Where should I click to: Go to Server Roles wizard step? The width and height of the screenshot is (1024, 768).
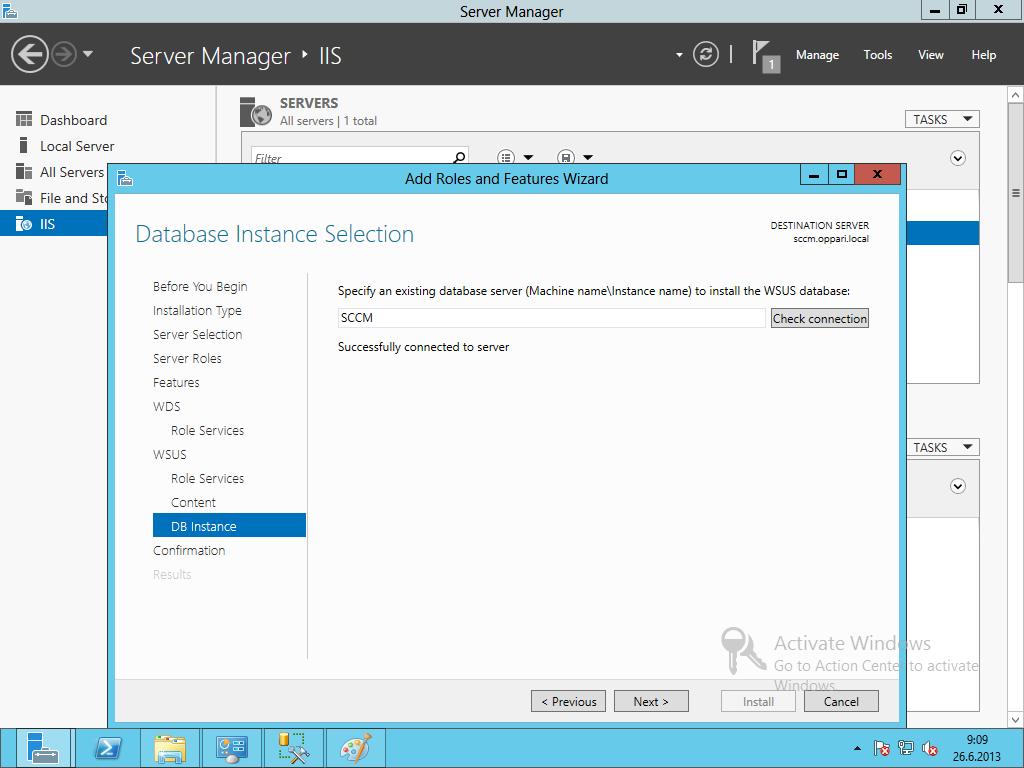(187, 359)
